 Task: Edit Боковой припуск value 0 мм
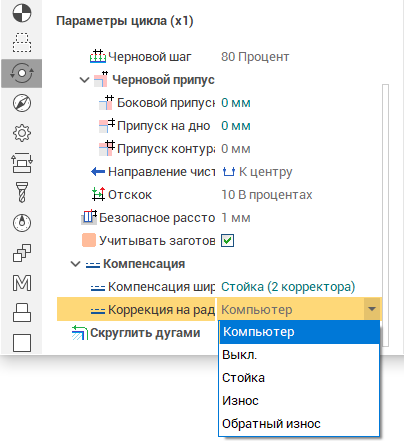coord(236,103)
